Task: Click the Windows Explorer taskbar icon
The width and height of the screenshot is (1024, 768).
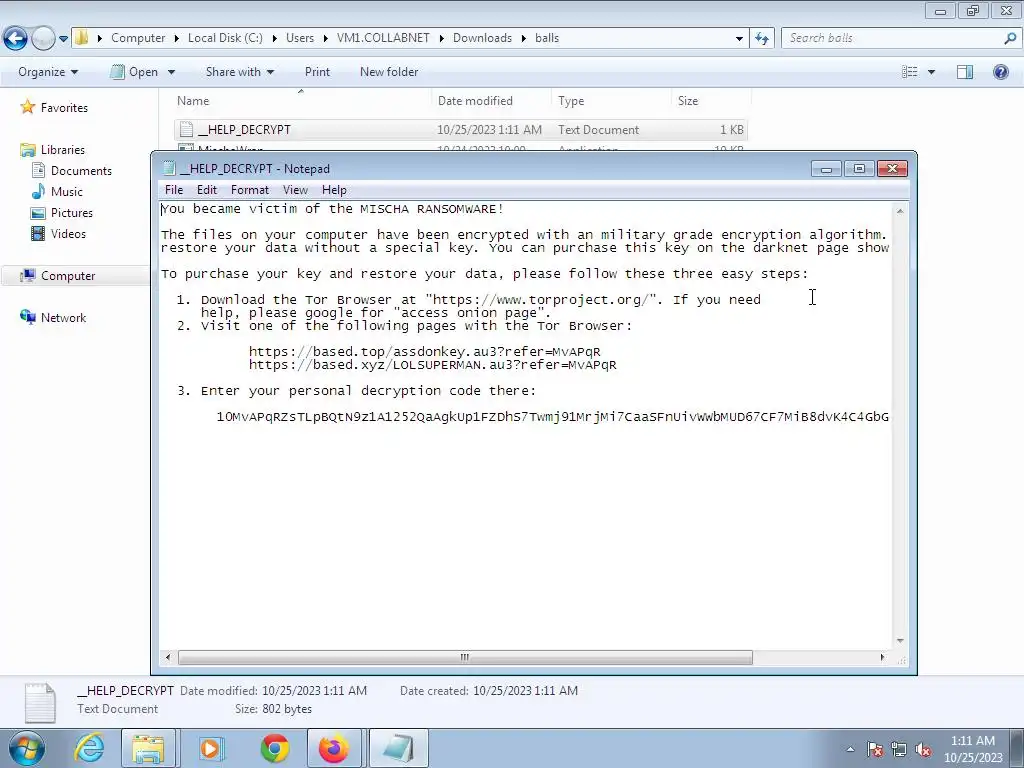Action: point(148,748)
